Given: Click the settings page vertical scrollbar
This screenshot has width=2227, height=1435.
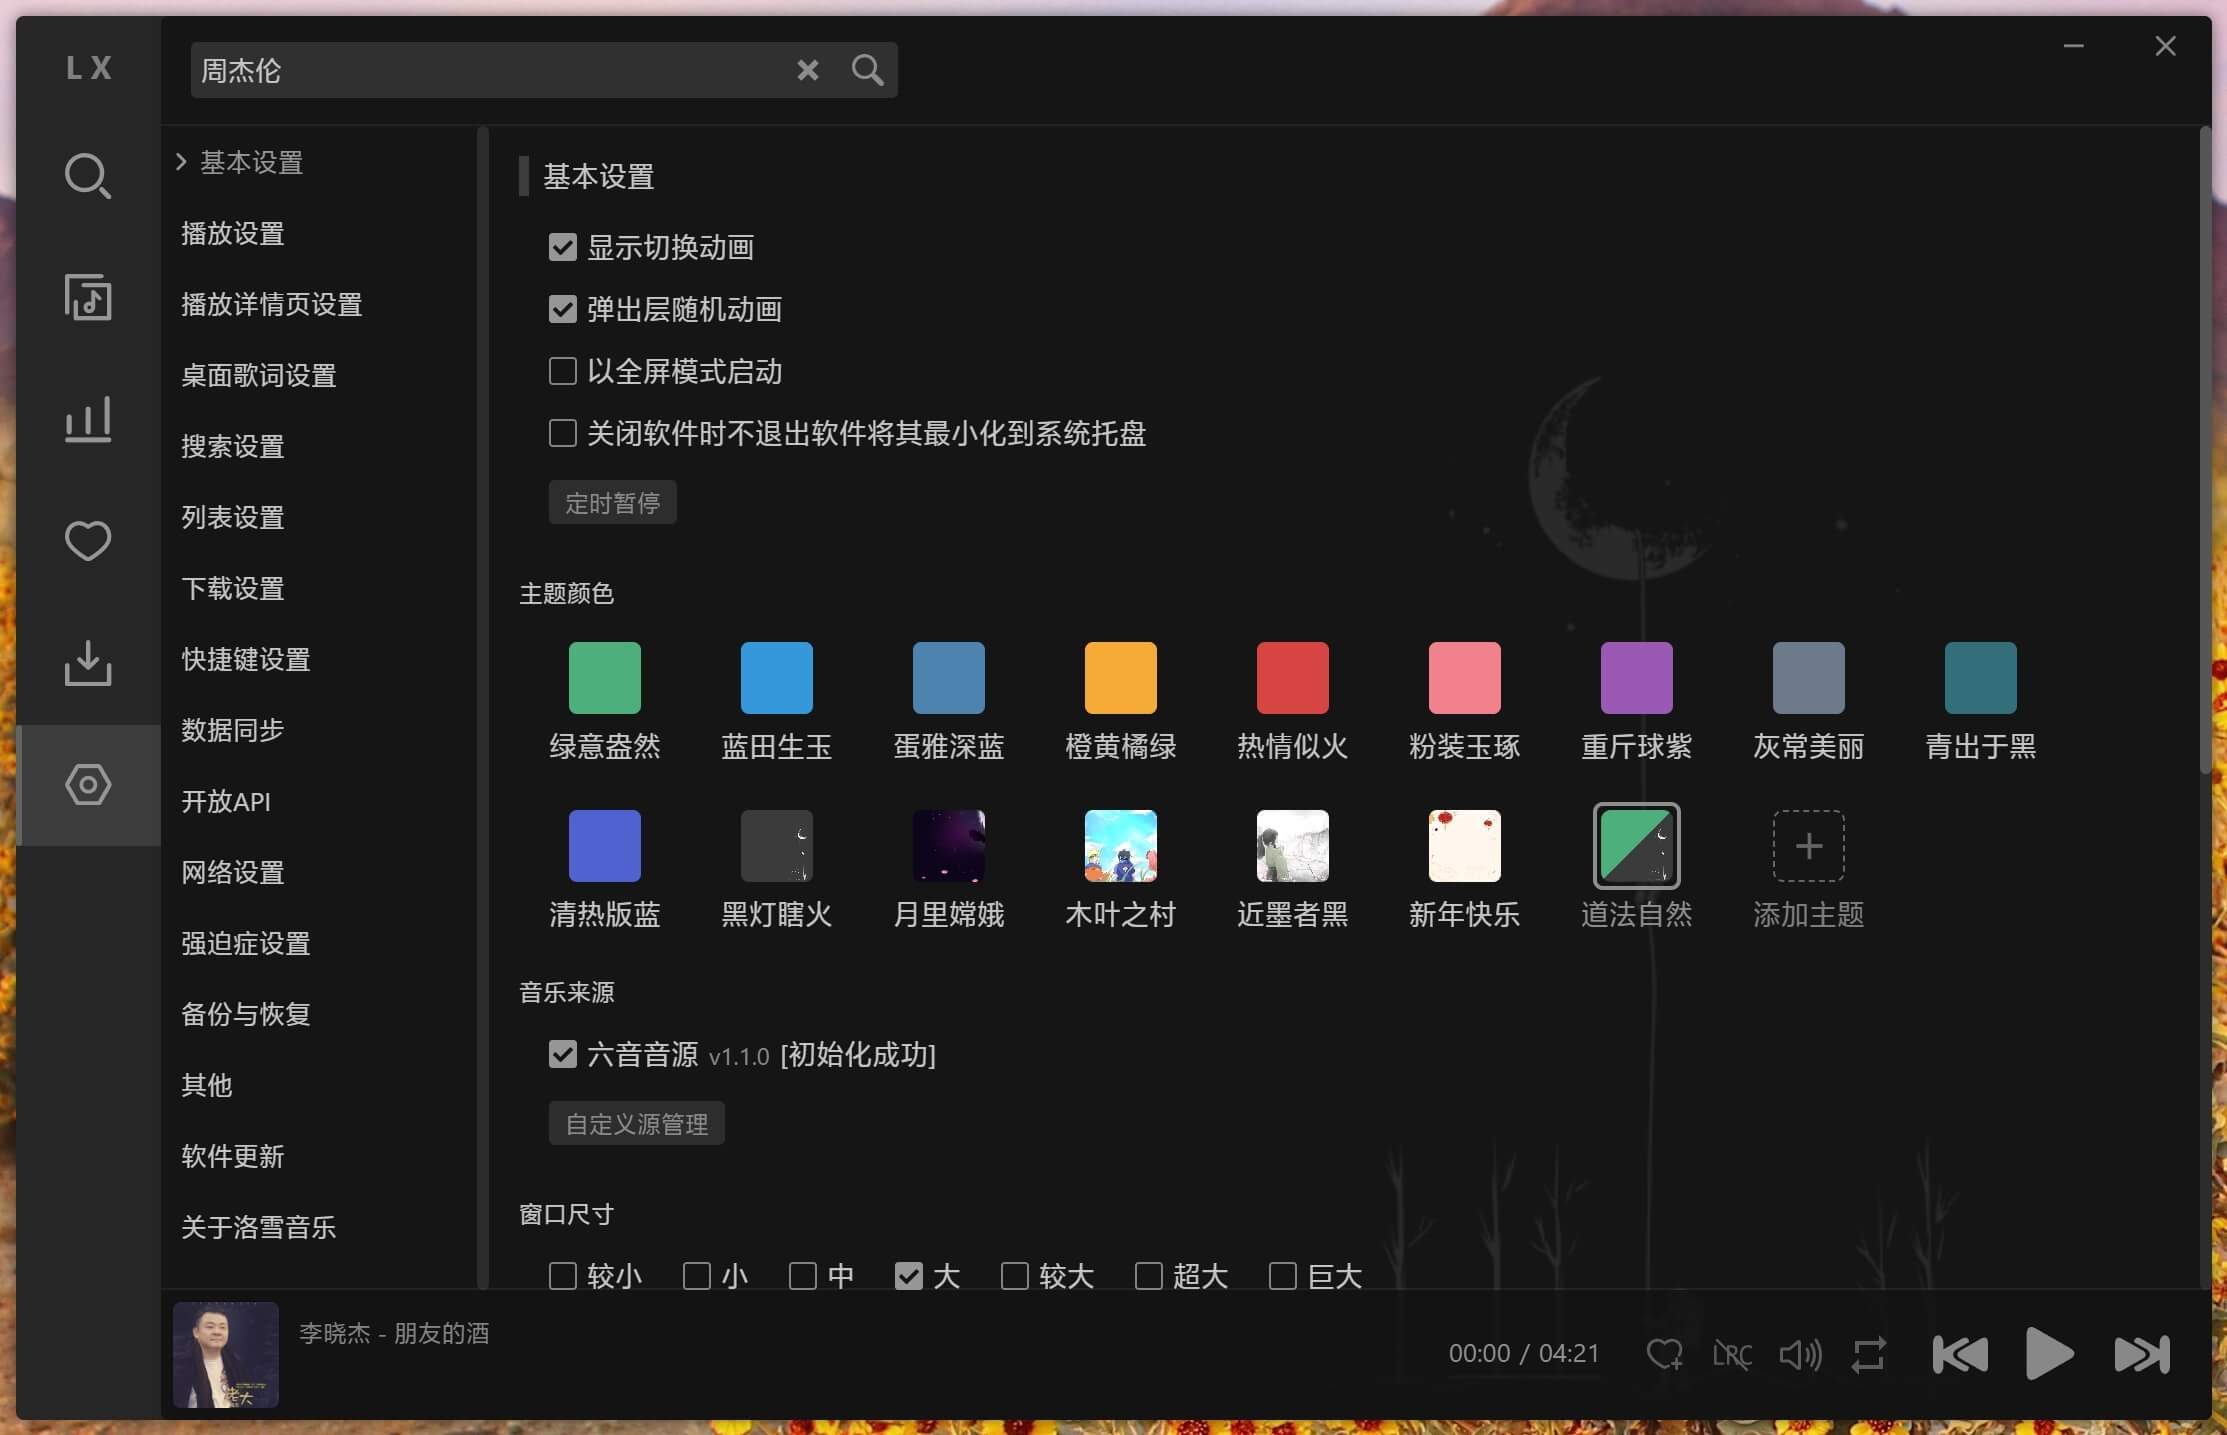Looking at the screenshot, I should (x=2205, y=450).
